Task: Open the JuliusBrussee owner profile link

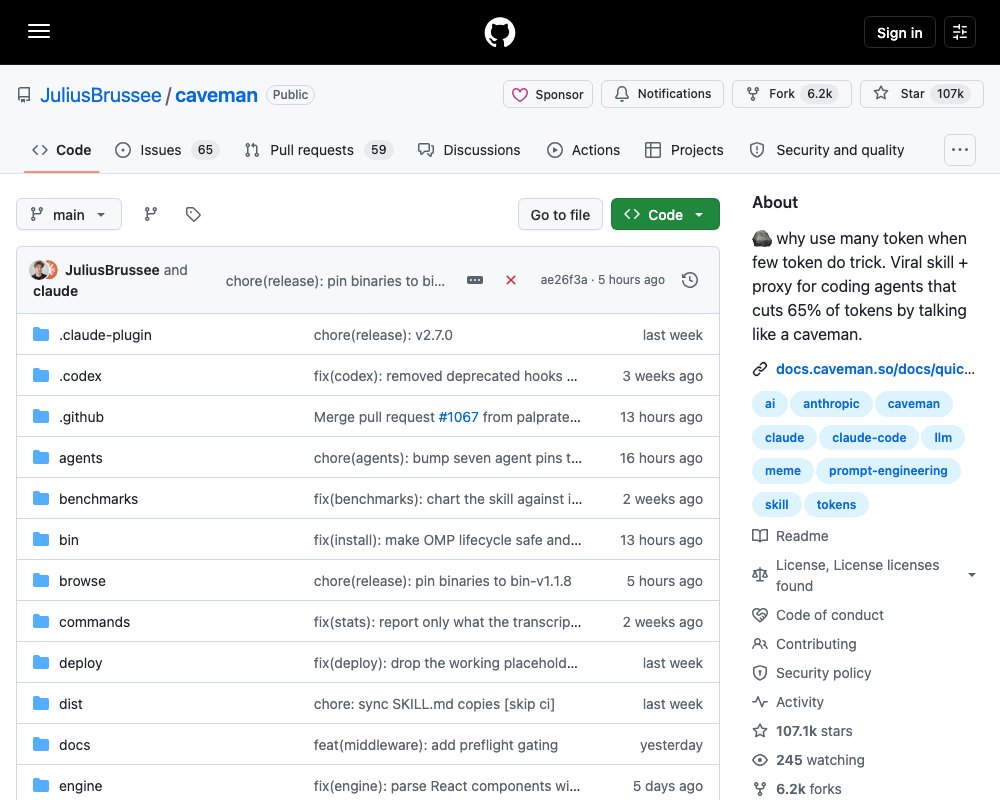Action: point(101,95)
